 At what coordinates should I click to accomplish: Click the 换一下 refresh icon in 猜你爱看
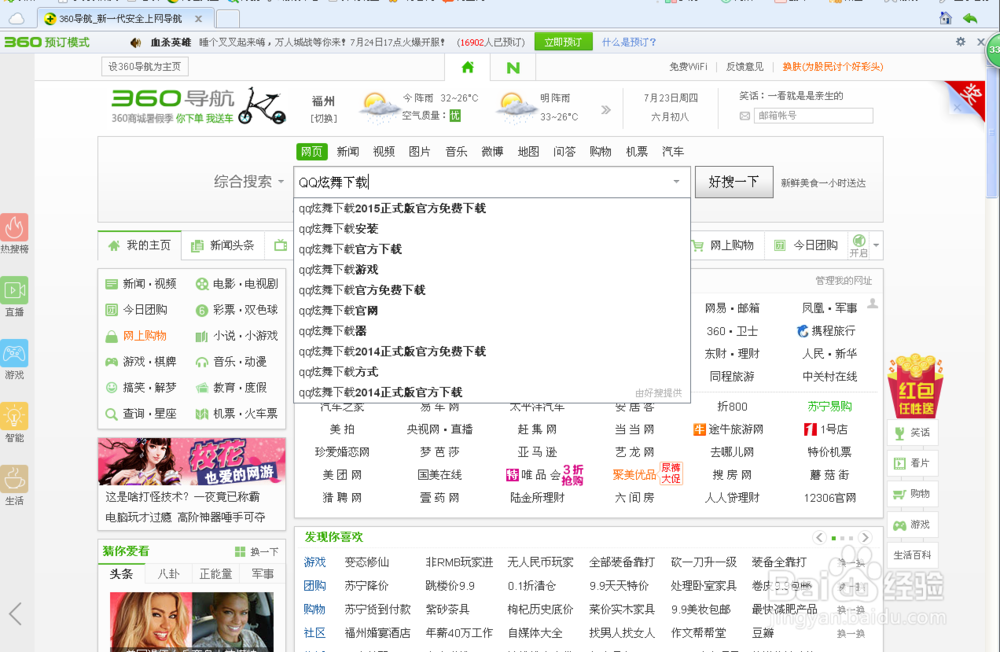[x=240, y=552]
